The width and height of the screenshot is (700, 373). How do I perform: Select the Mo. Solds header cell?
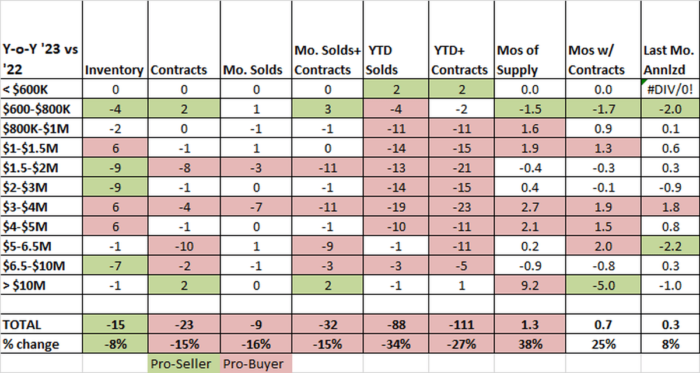[256, 40]
